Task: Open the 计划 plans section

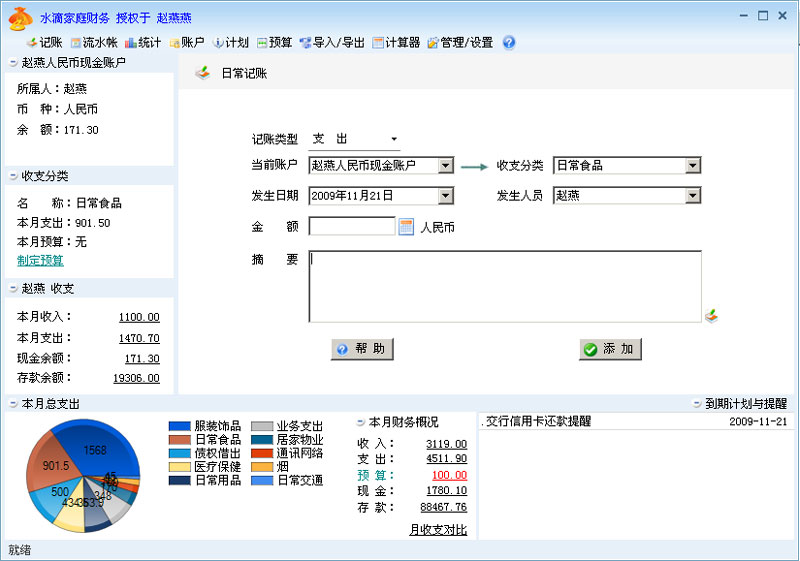Action: point(231,42)
